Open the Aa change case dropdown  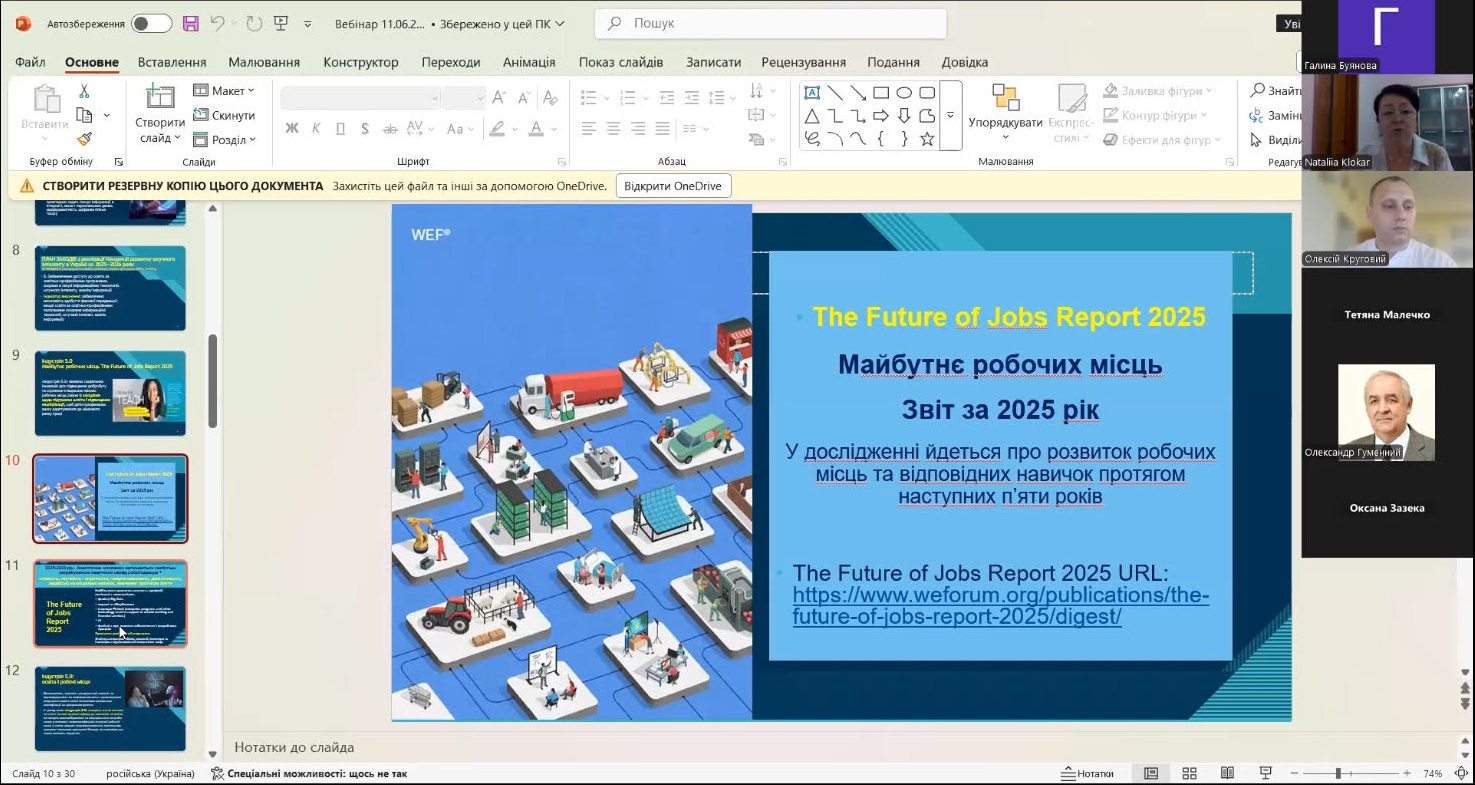tap(460, 128)
